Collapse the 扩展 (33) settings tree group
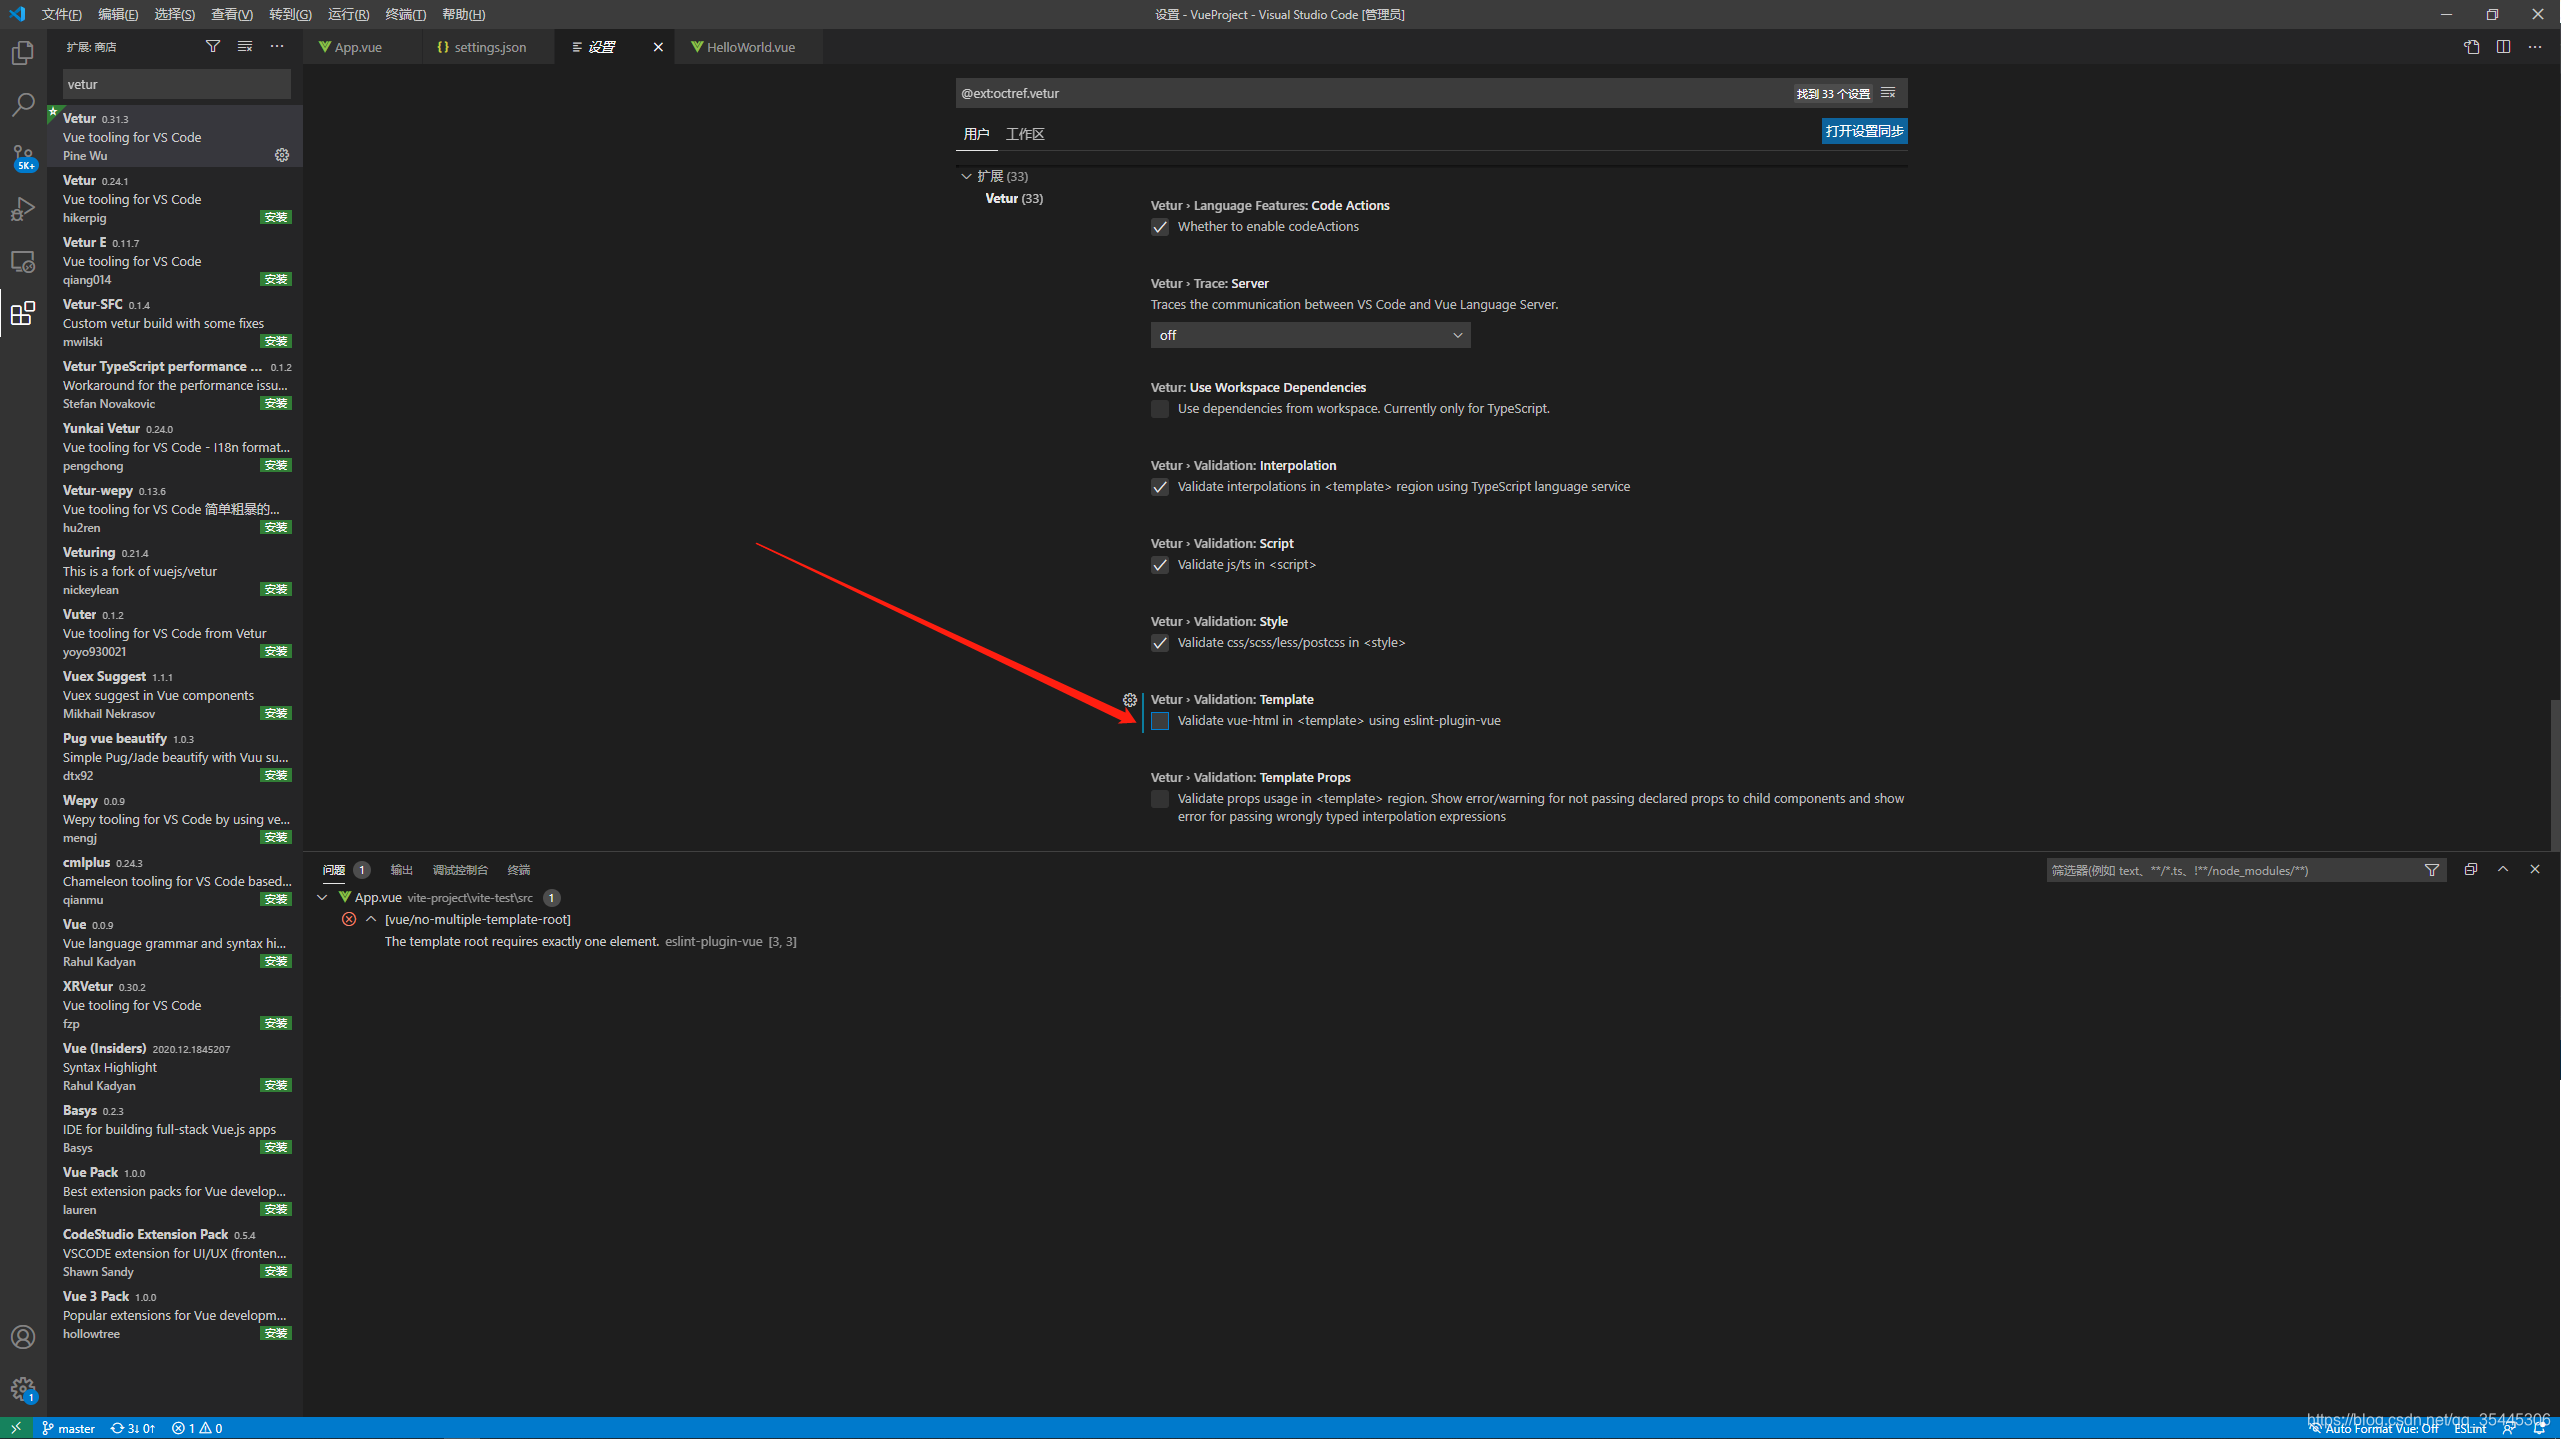Screen dimensions: 2561x1439 [x=966, y=176]
